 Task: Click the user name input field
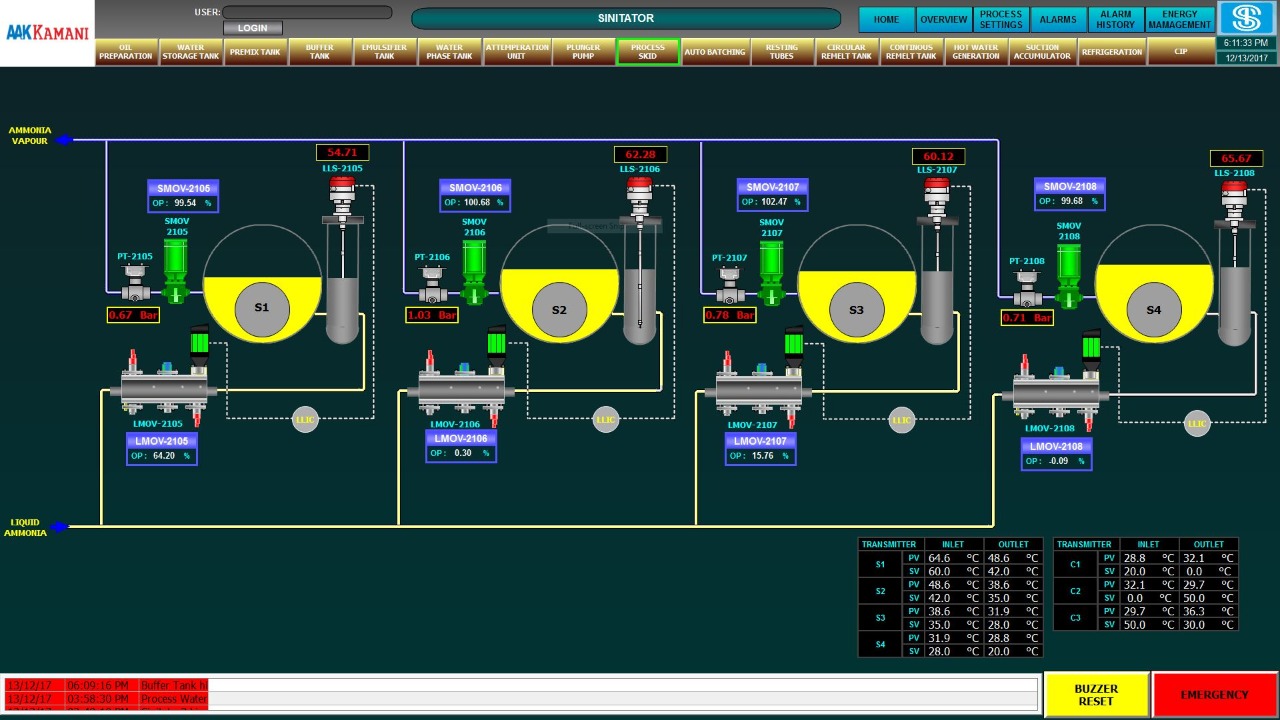coord(307,12)
